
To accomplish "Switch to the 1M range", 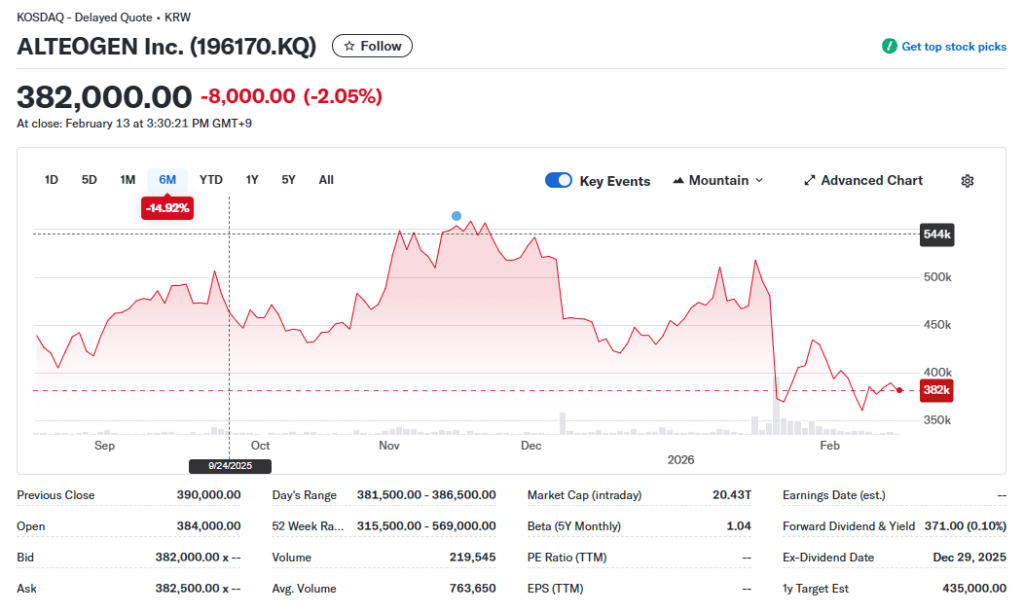I will (x=127, y=180).
